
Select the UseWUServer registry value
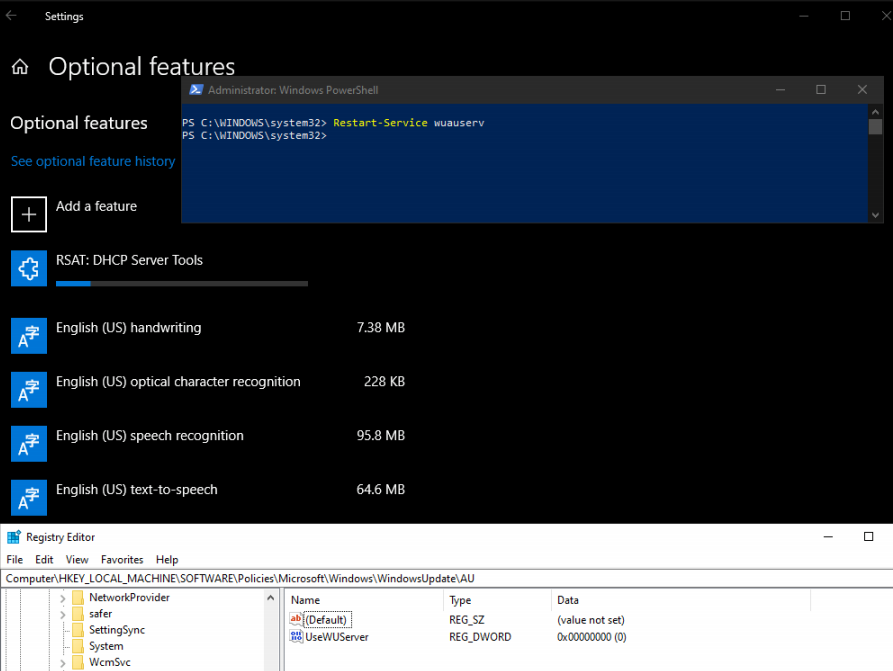click(x=337, y=637)
